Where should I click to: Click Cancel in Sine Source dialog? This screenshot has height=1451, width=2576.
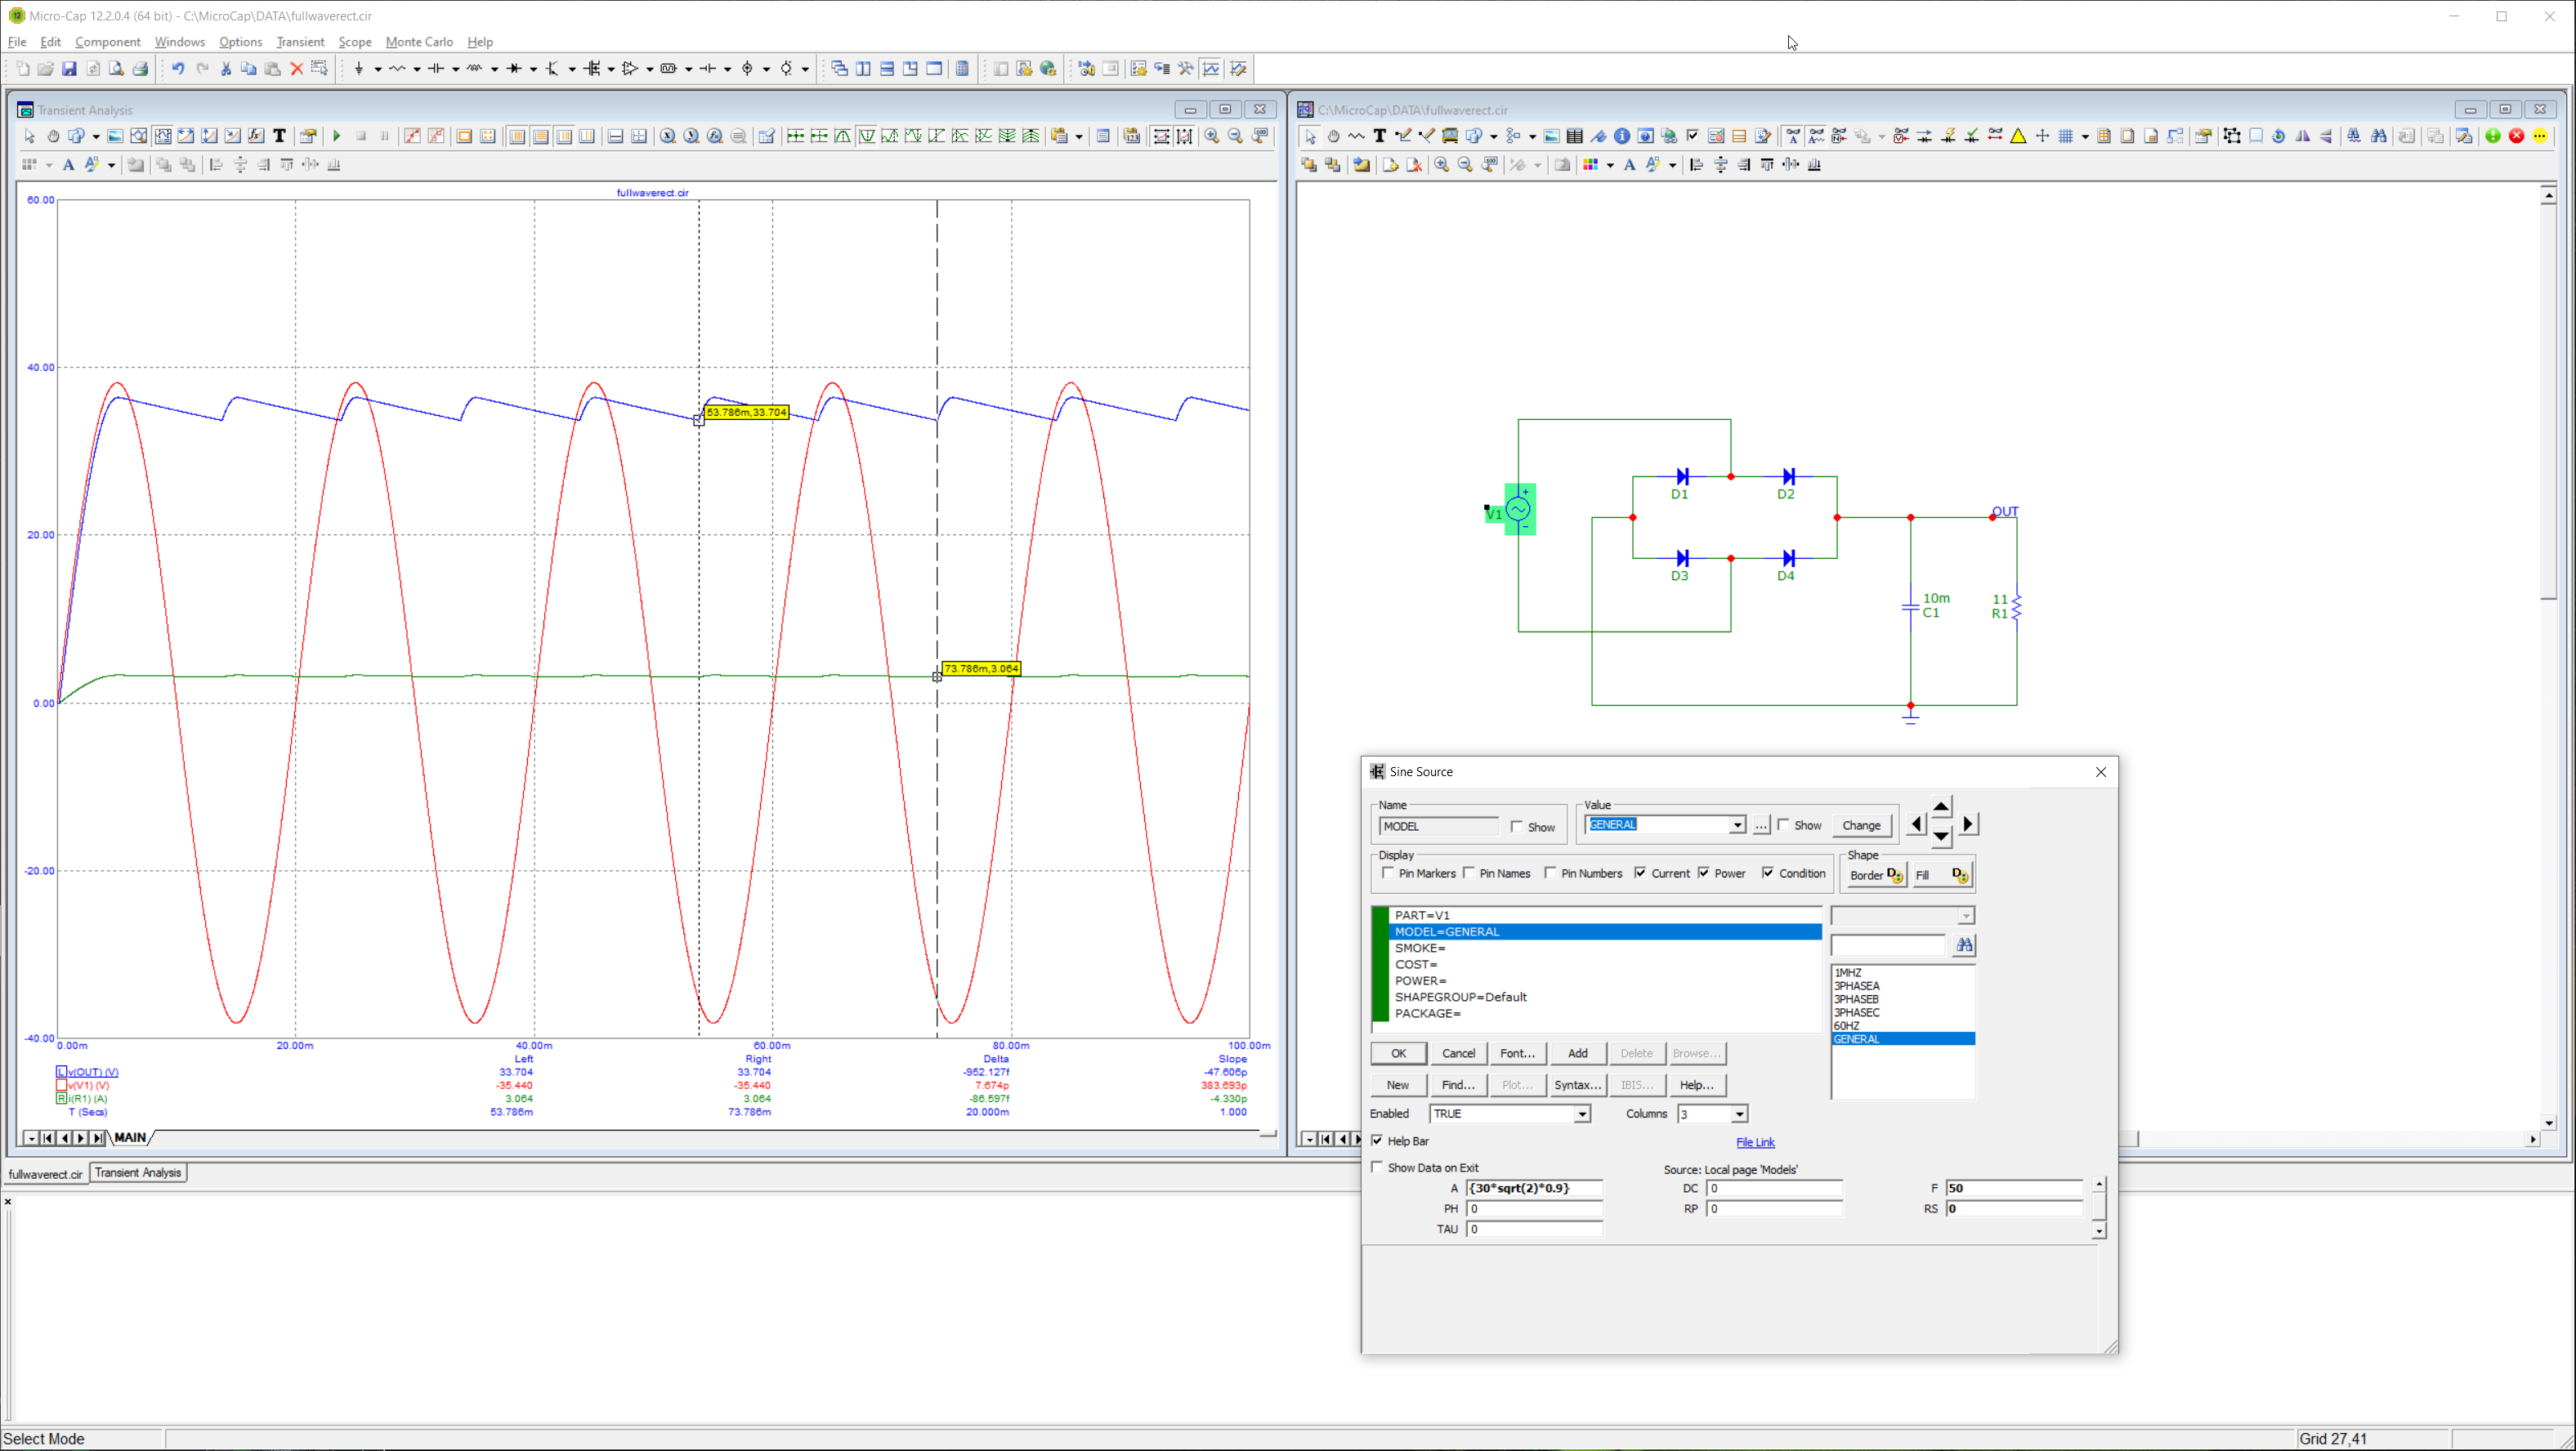[x=1458, y=1053]
